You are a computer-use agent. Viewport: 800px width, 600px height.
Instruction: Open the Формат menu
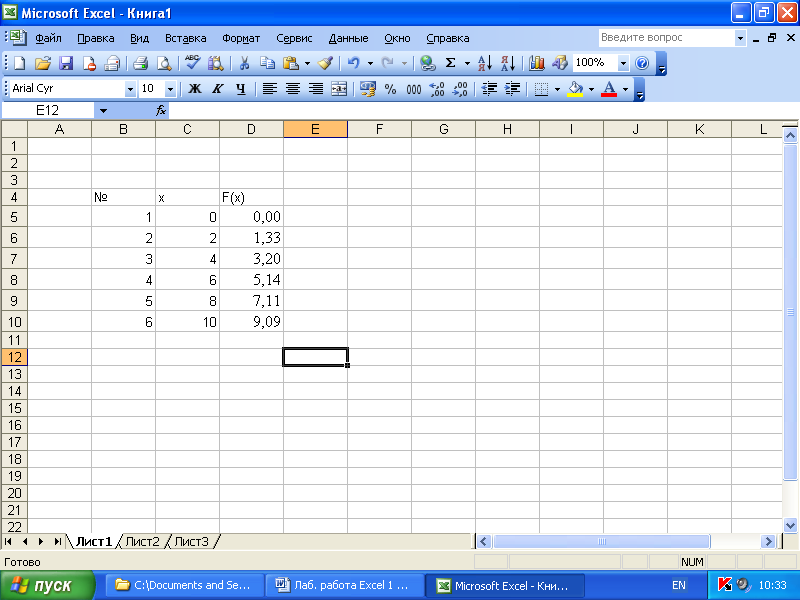click(241, 38)
